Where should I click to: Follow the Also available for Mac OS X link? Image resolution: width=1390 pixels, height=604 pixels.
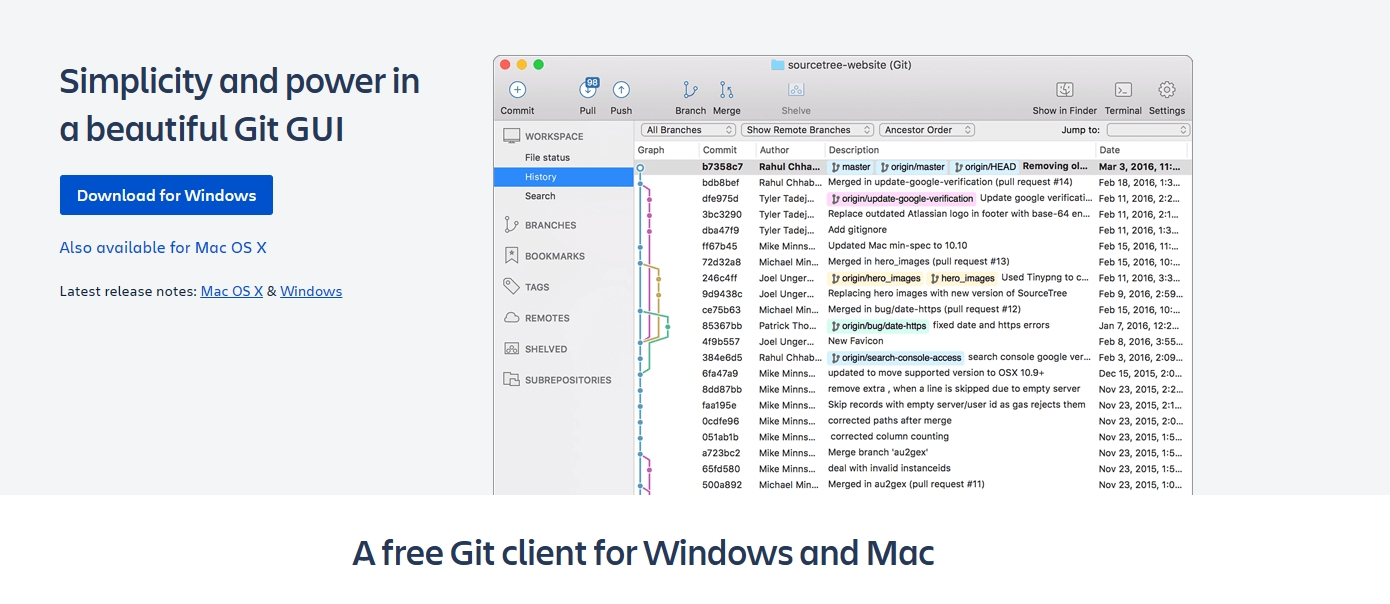tap(163, 247)
